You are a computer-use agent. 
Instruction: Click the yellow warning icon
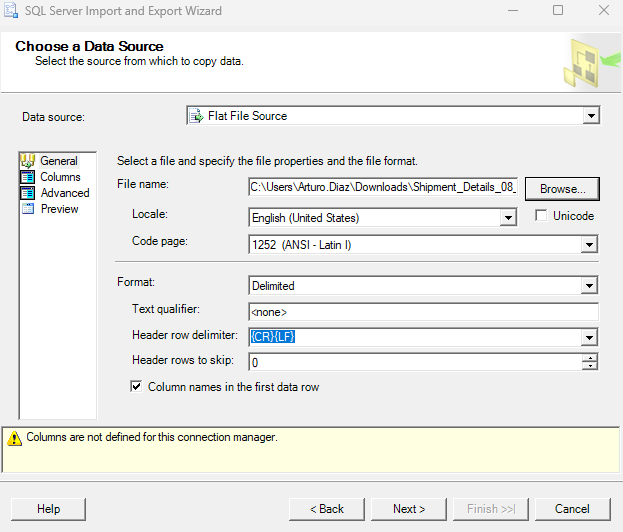coord(14,438)
